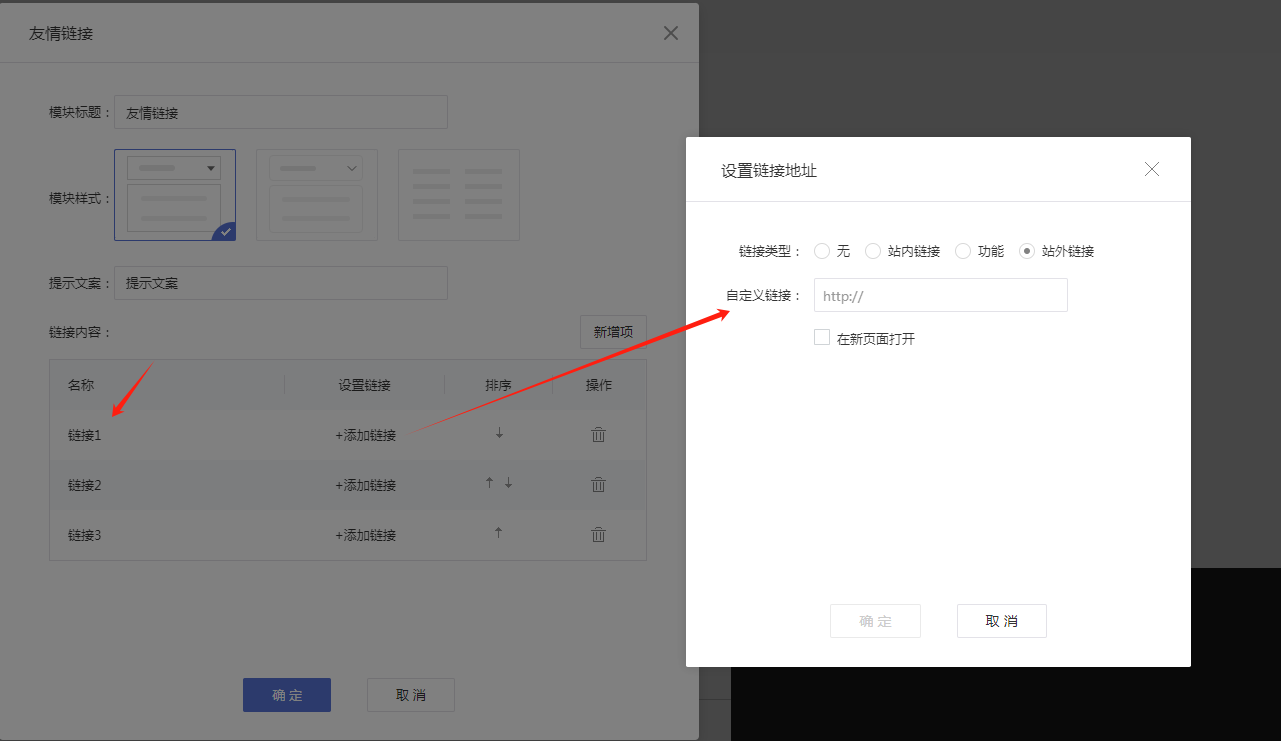Edit the 模块标题 input field
The height and width of the screenshot is (741, 1281).
click(x=281, y=112)
